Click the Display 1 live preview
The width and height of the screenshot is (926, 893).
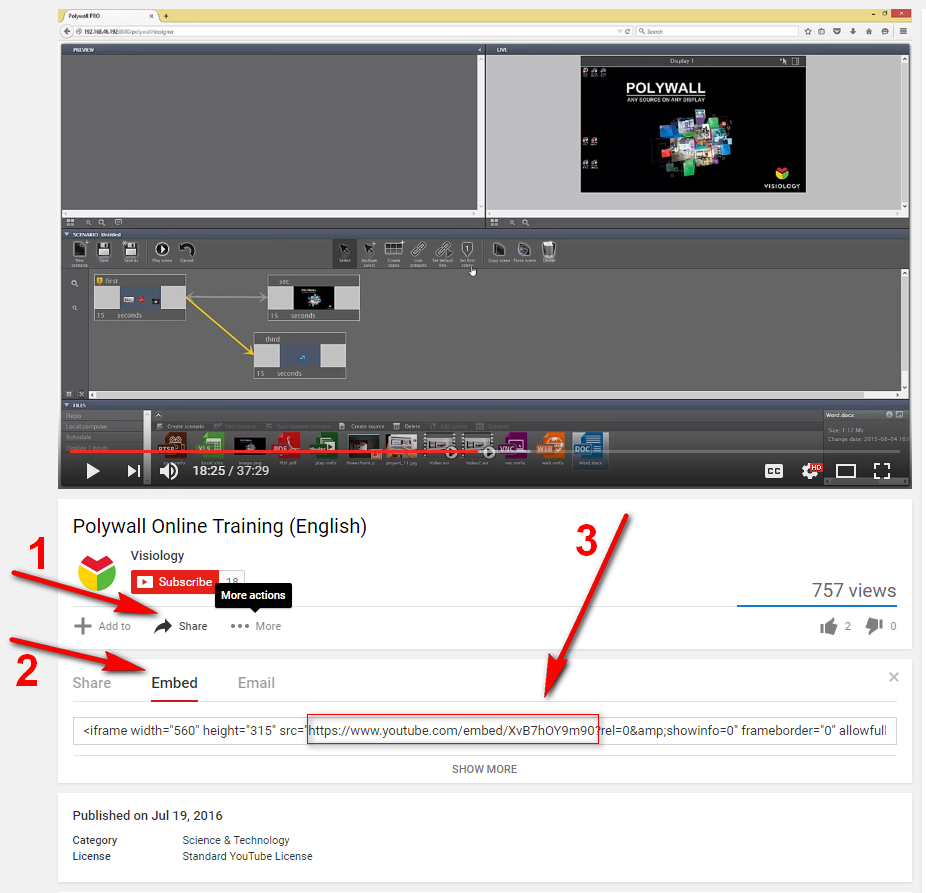click(x=693, y=125)
